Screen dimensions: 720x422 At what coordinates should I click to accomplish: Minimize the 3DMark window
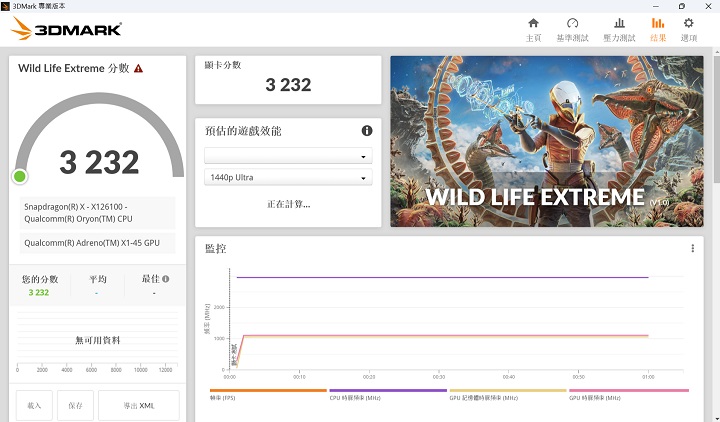click(656, 6)
